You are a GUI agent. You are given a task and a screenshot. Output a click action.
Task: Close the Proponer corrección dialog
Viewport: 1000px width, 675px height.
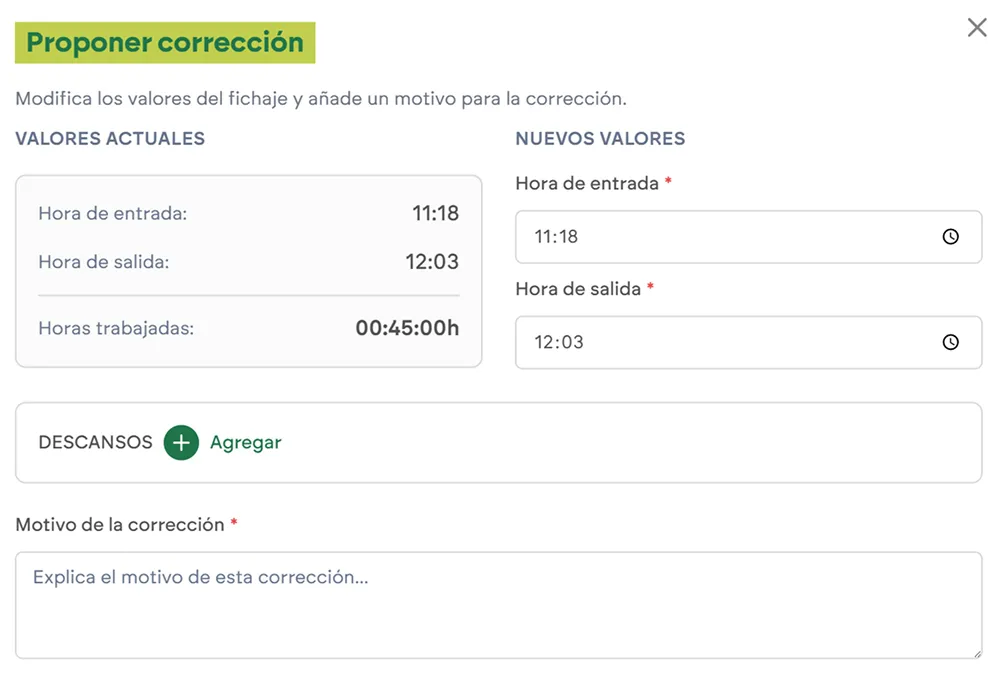point(977,27)
